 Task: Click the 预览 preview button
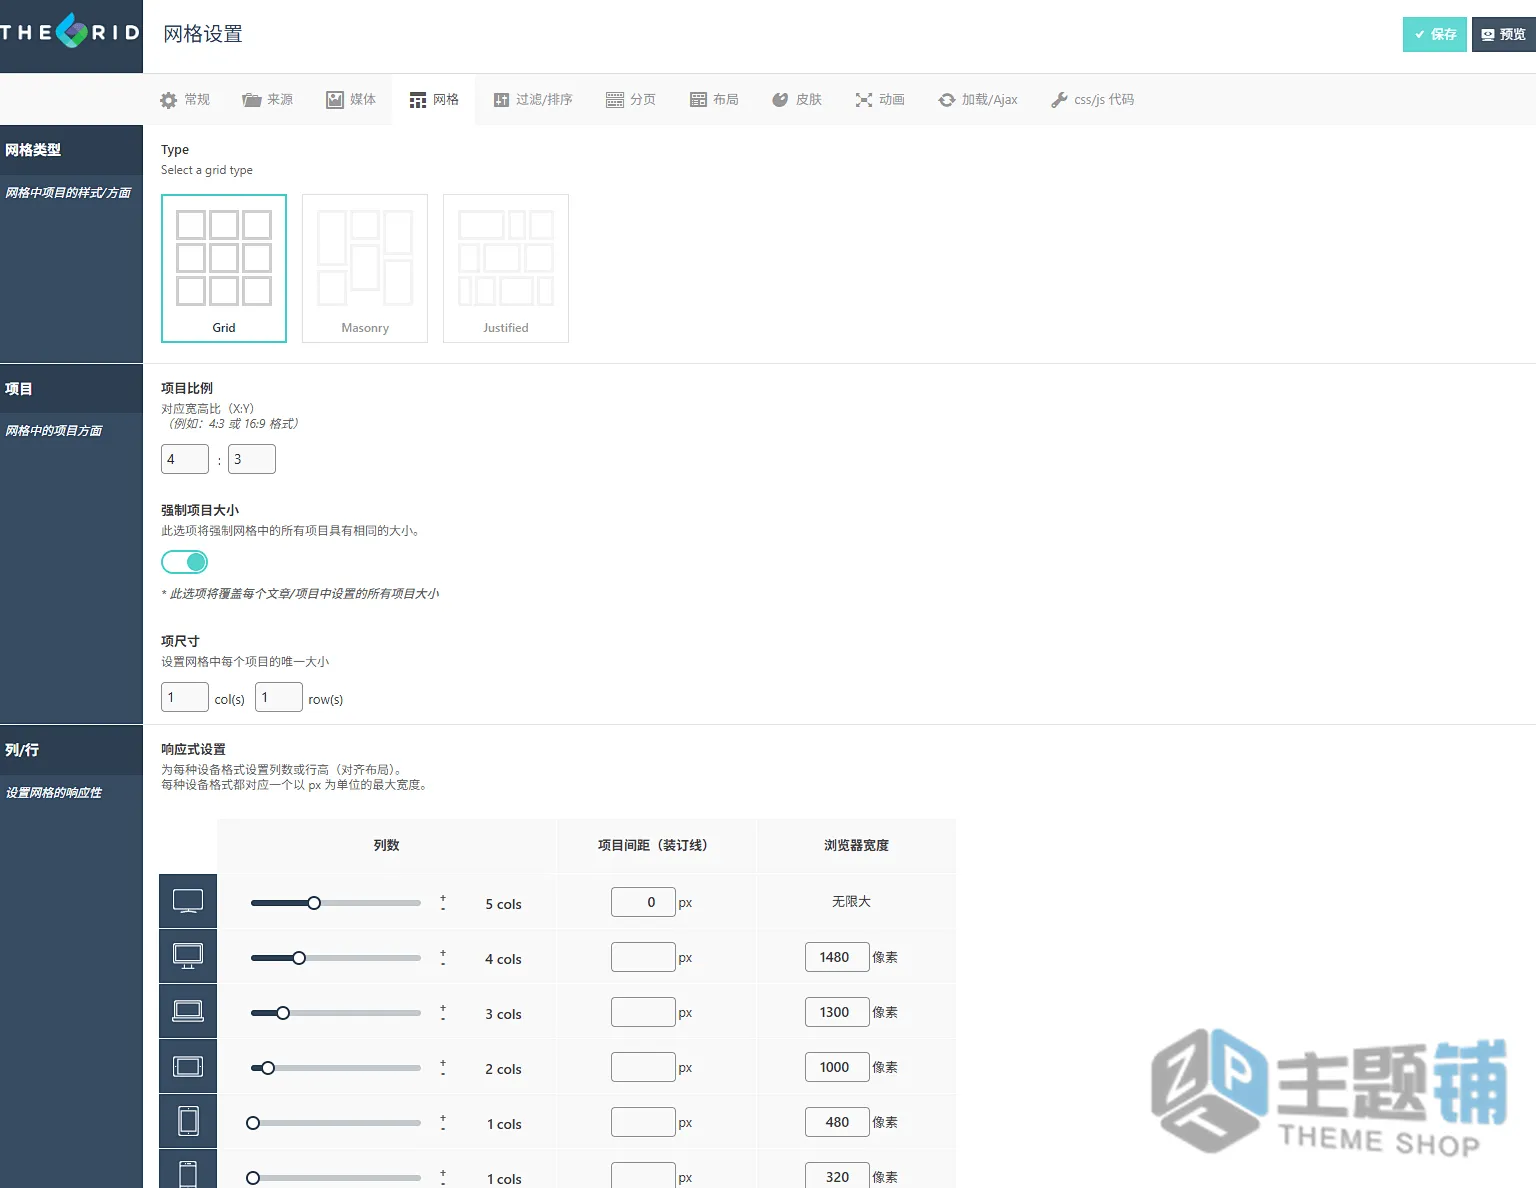click(x=1503, y=34)
